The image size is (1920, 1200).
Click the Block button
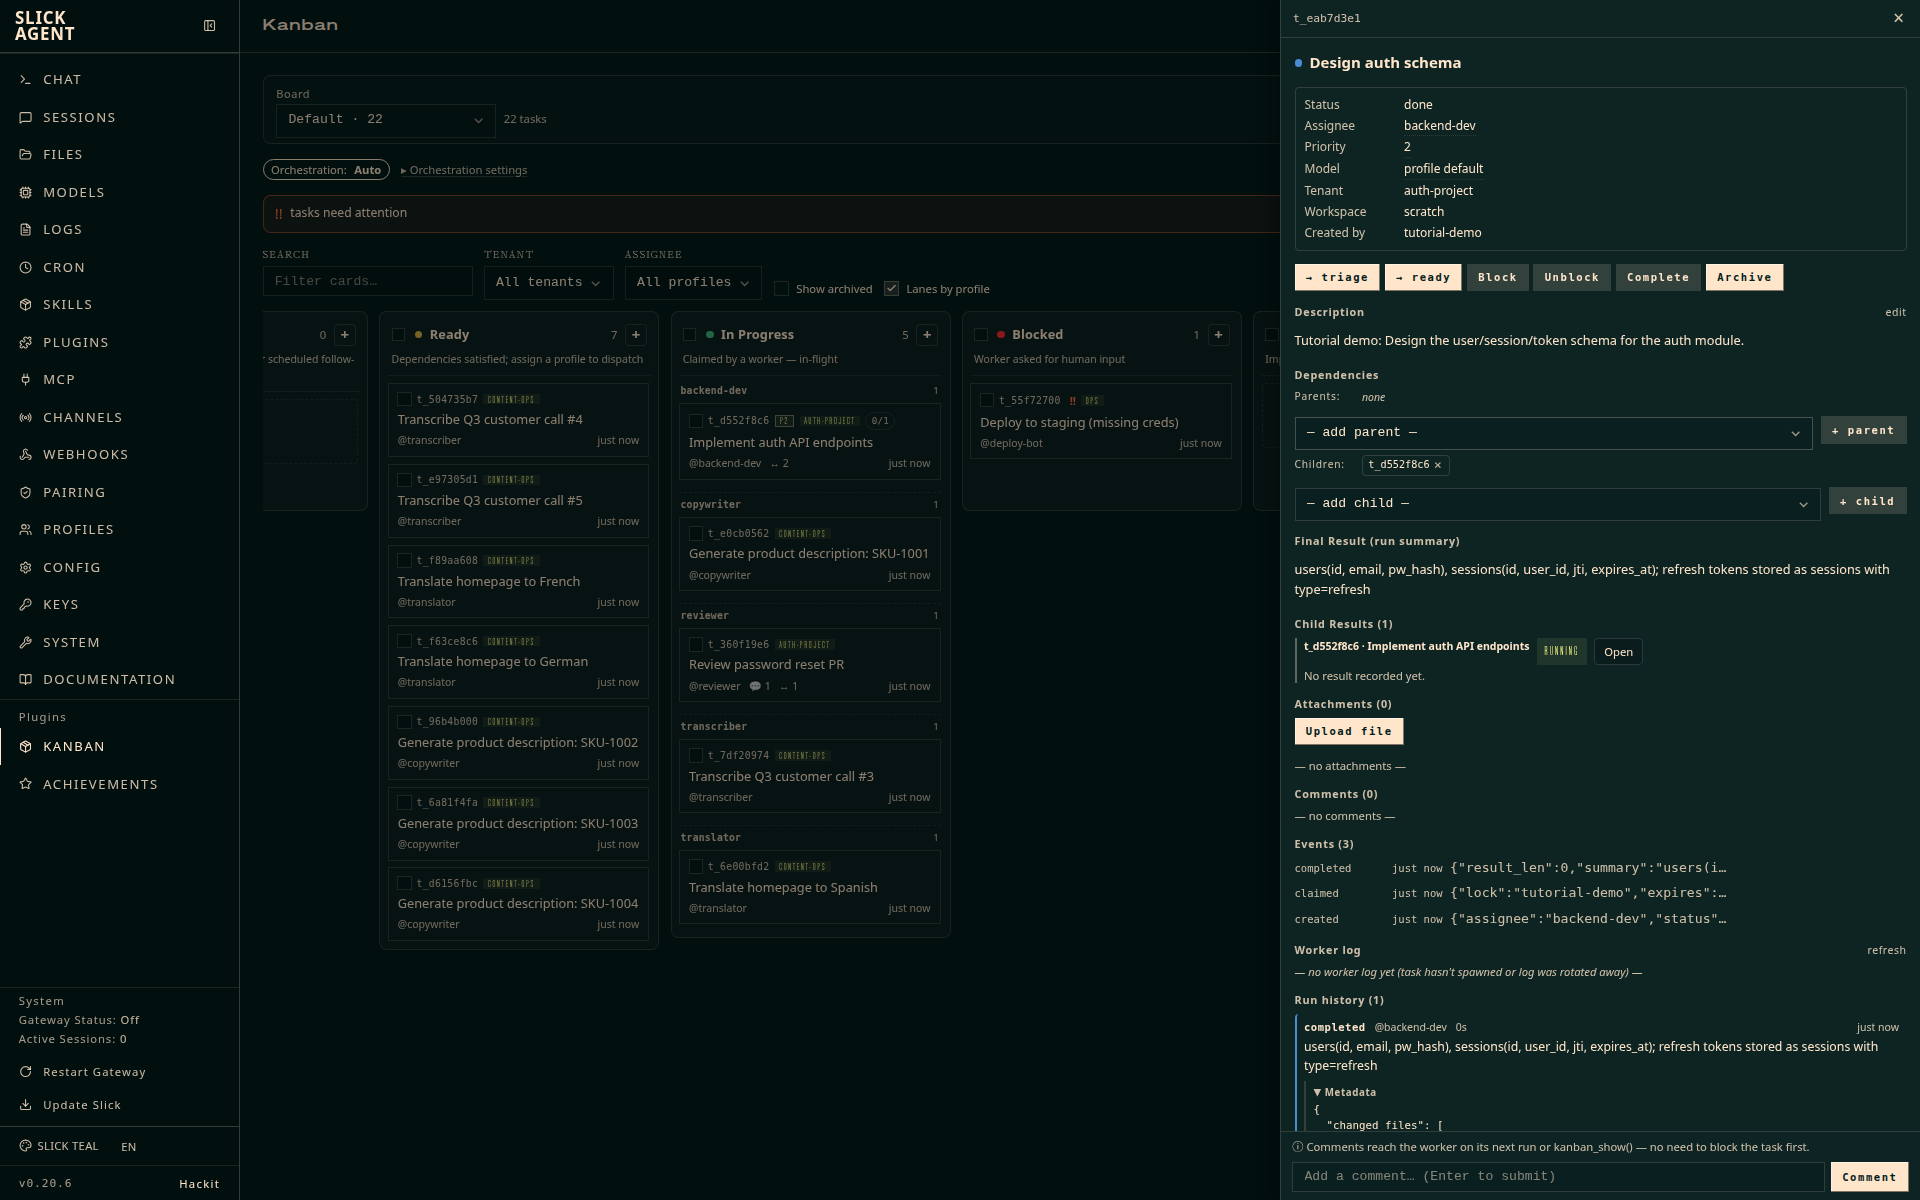pos(1497,278)
